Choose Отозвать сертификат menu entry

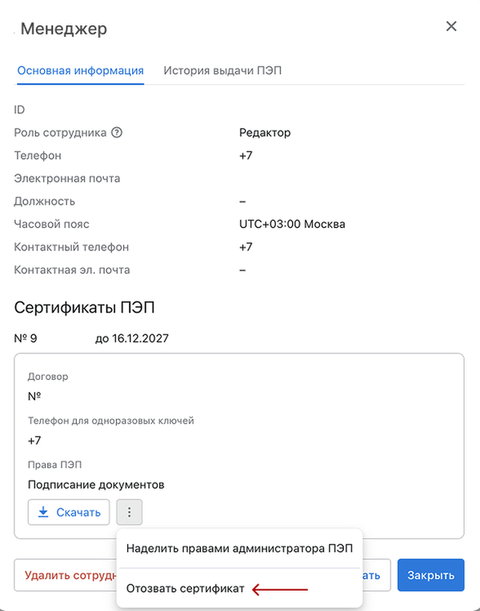click(185, 588)
